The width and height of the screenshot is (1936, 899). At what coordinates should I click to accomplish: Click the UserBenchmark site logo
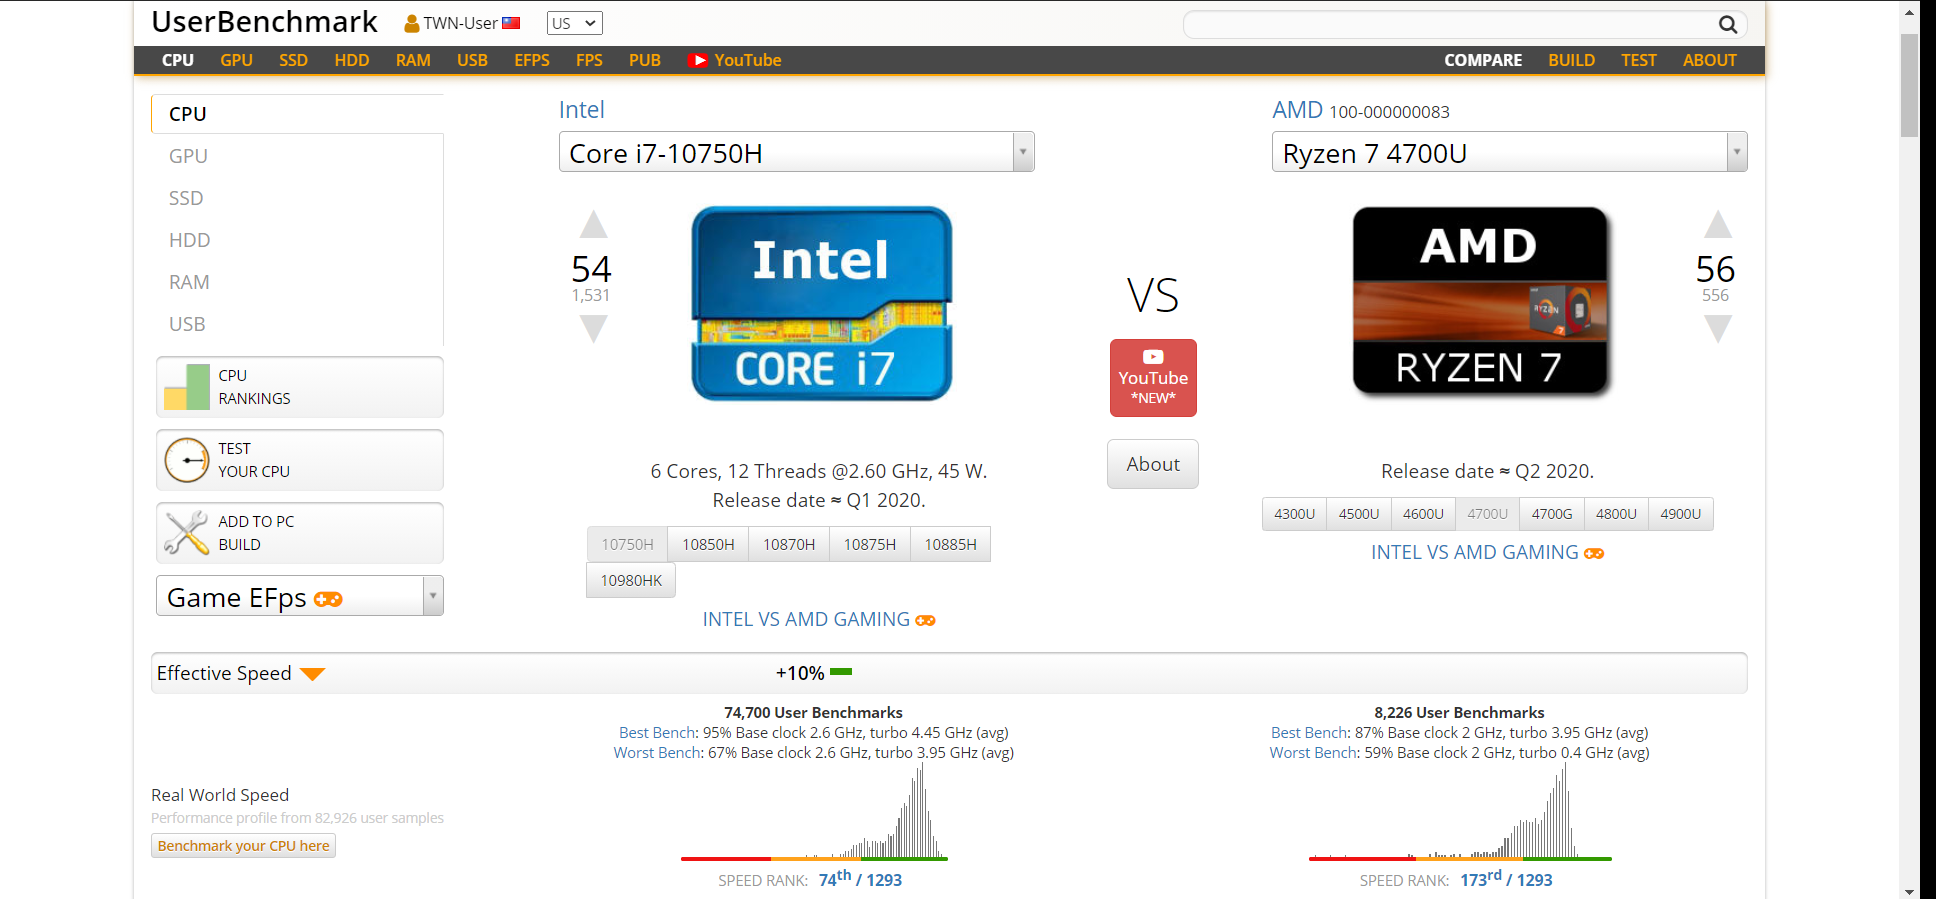coord(264,22)
